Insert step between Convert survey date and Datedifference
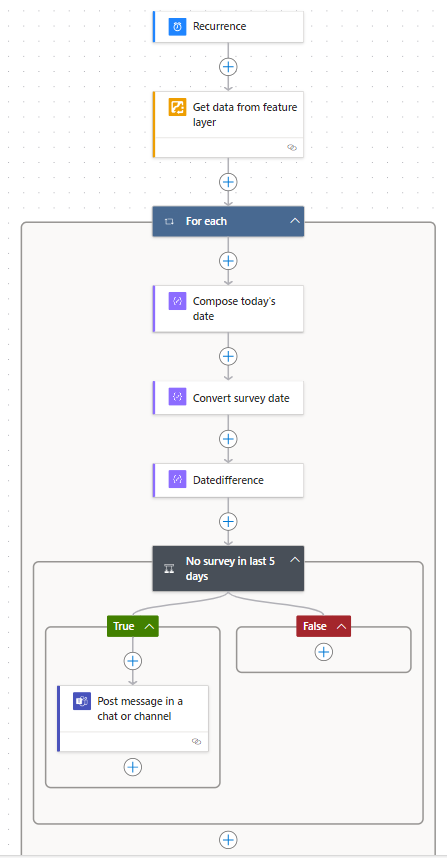This screenshot has height=858, width=447. click(x=228, y=439)
